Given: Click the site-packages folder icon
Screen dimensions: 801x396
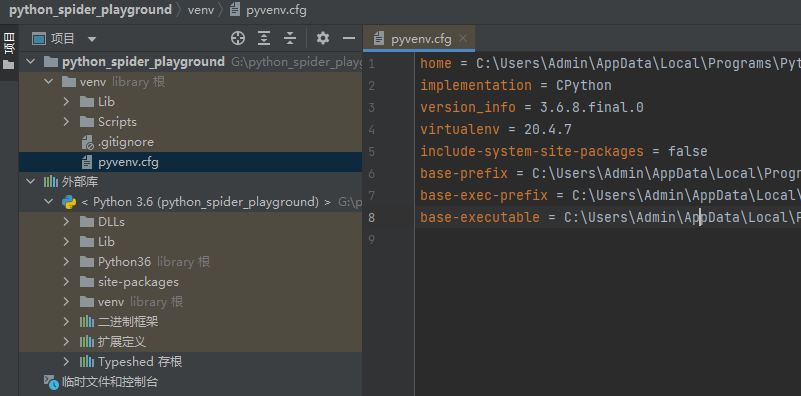Looking at the screenshot, I should pyautogui.click(x=87, y=282).
